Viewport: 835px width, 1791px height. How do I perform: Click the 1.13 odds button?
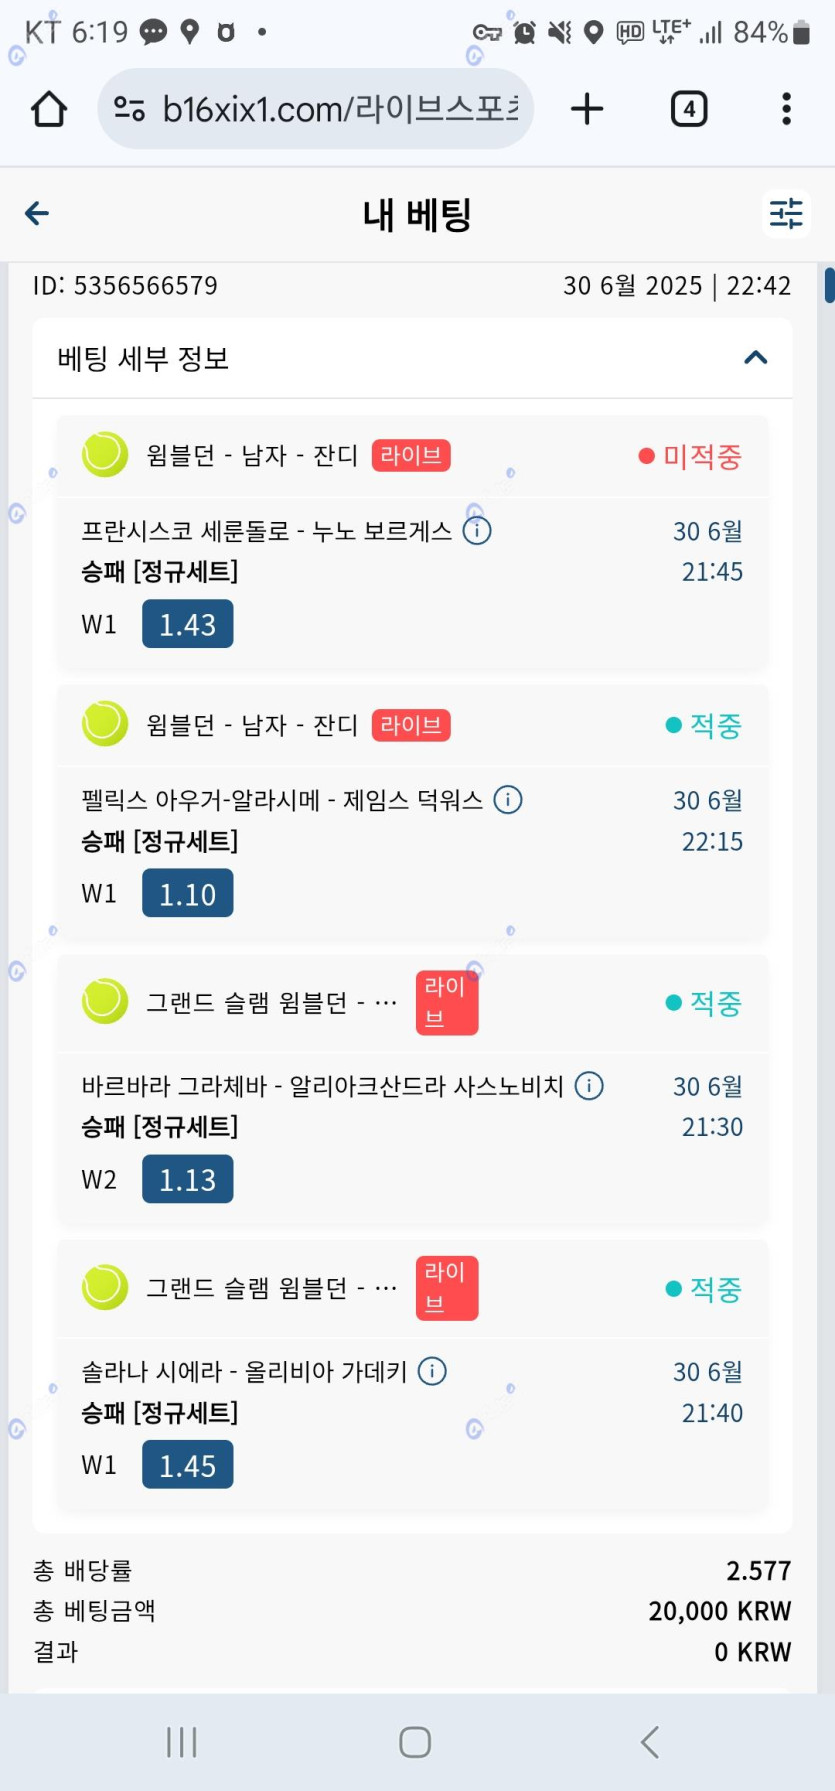(187, 1179)
